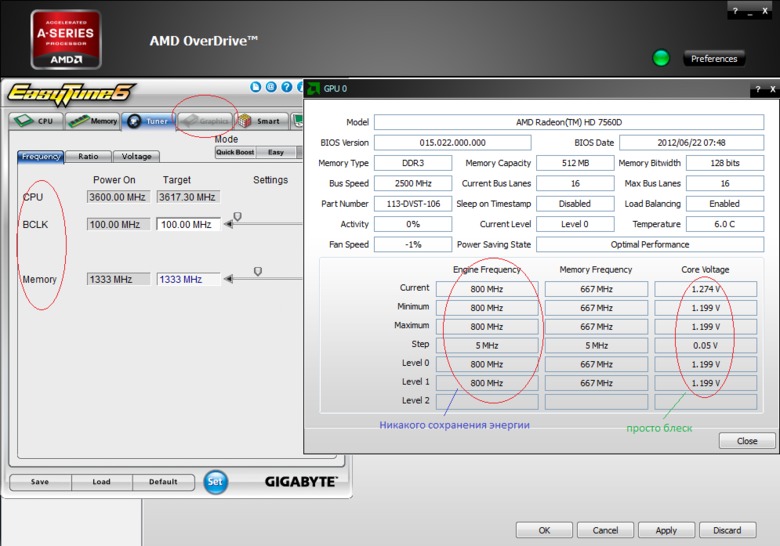780x546 pixels.
Task: Click the Model field AMD Radeon HD 7560D
Action: click(569, 122)
